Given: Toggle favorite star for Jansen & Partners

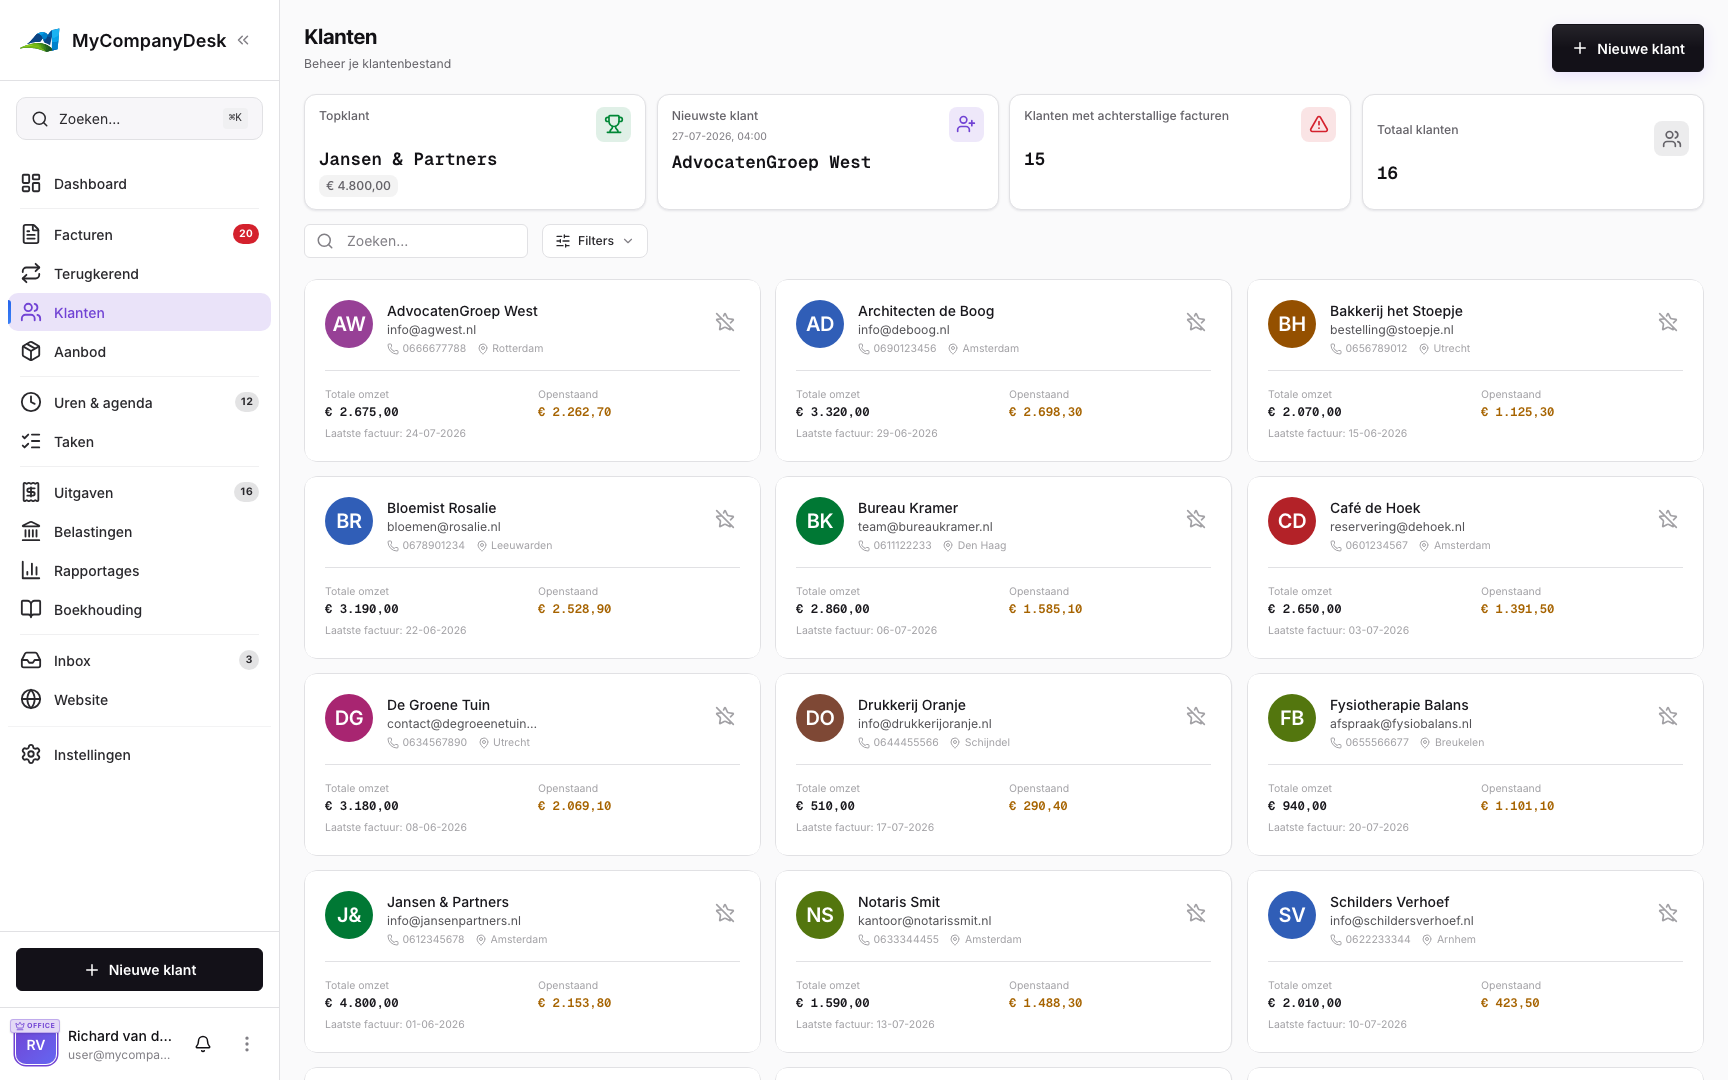Looking at the screenshot, I should [725, 913].
